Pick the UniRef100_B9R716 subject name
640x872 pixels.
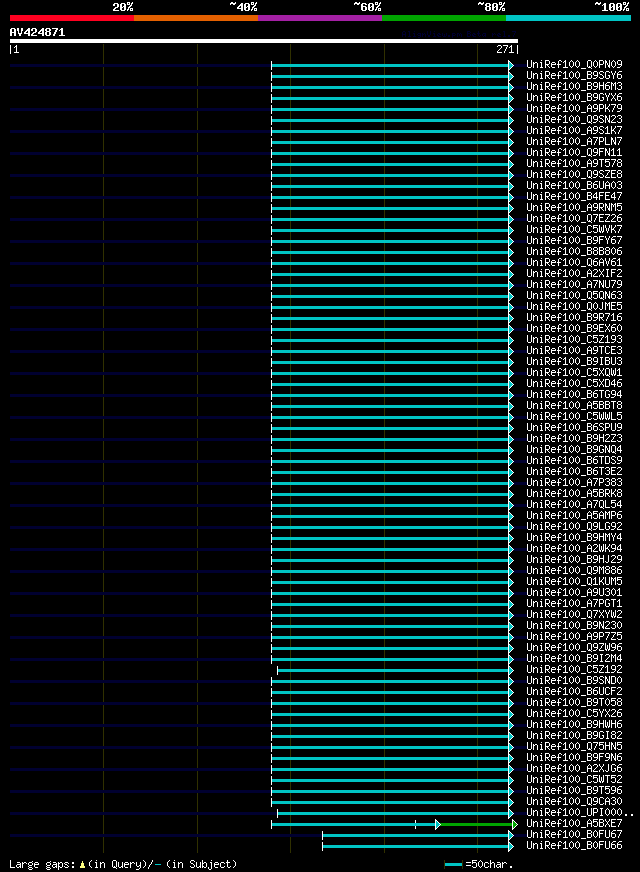[574, 318]
